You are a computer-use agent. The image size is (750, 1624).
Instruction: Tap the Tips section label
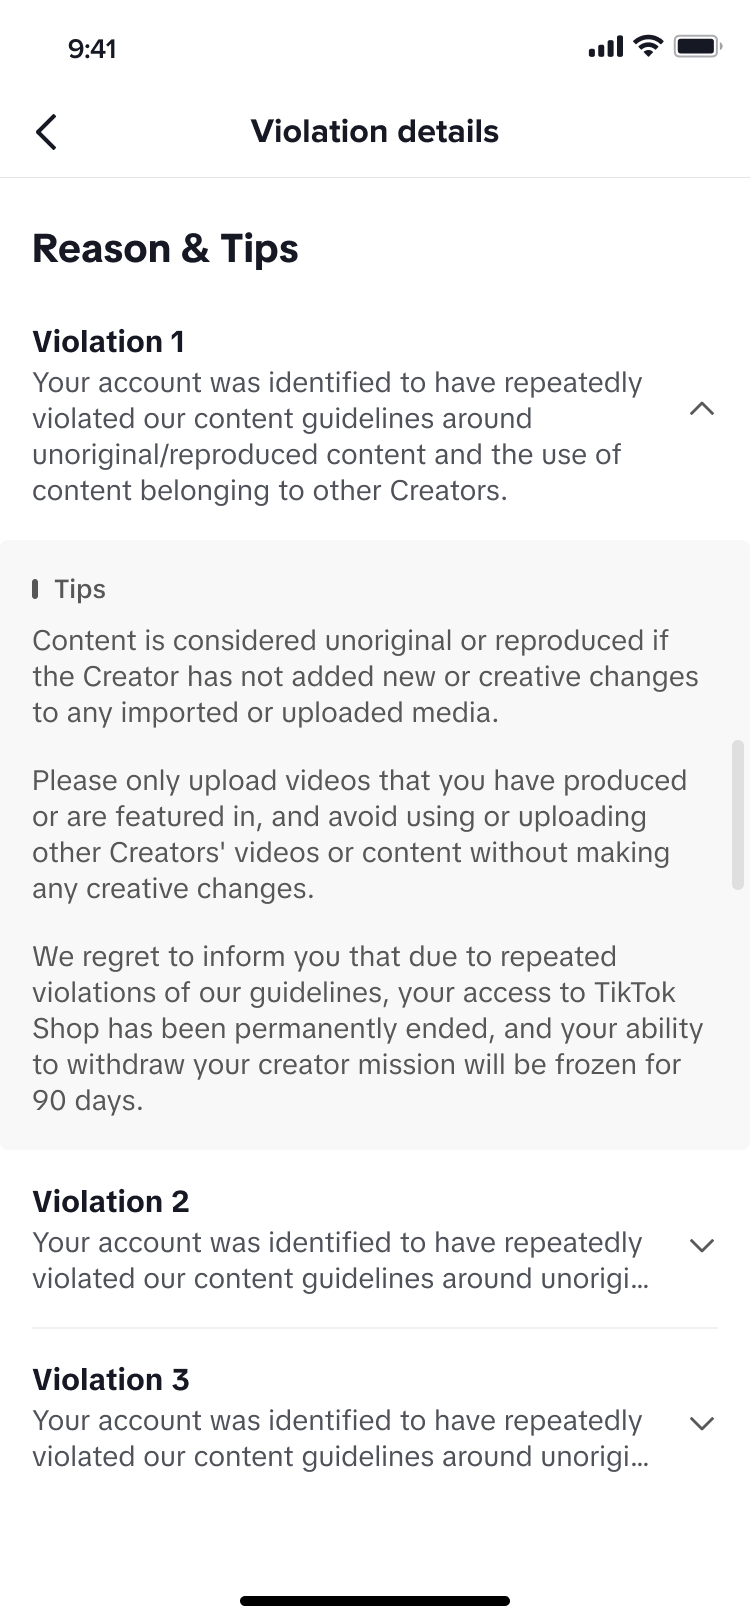pos(80,589)
